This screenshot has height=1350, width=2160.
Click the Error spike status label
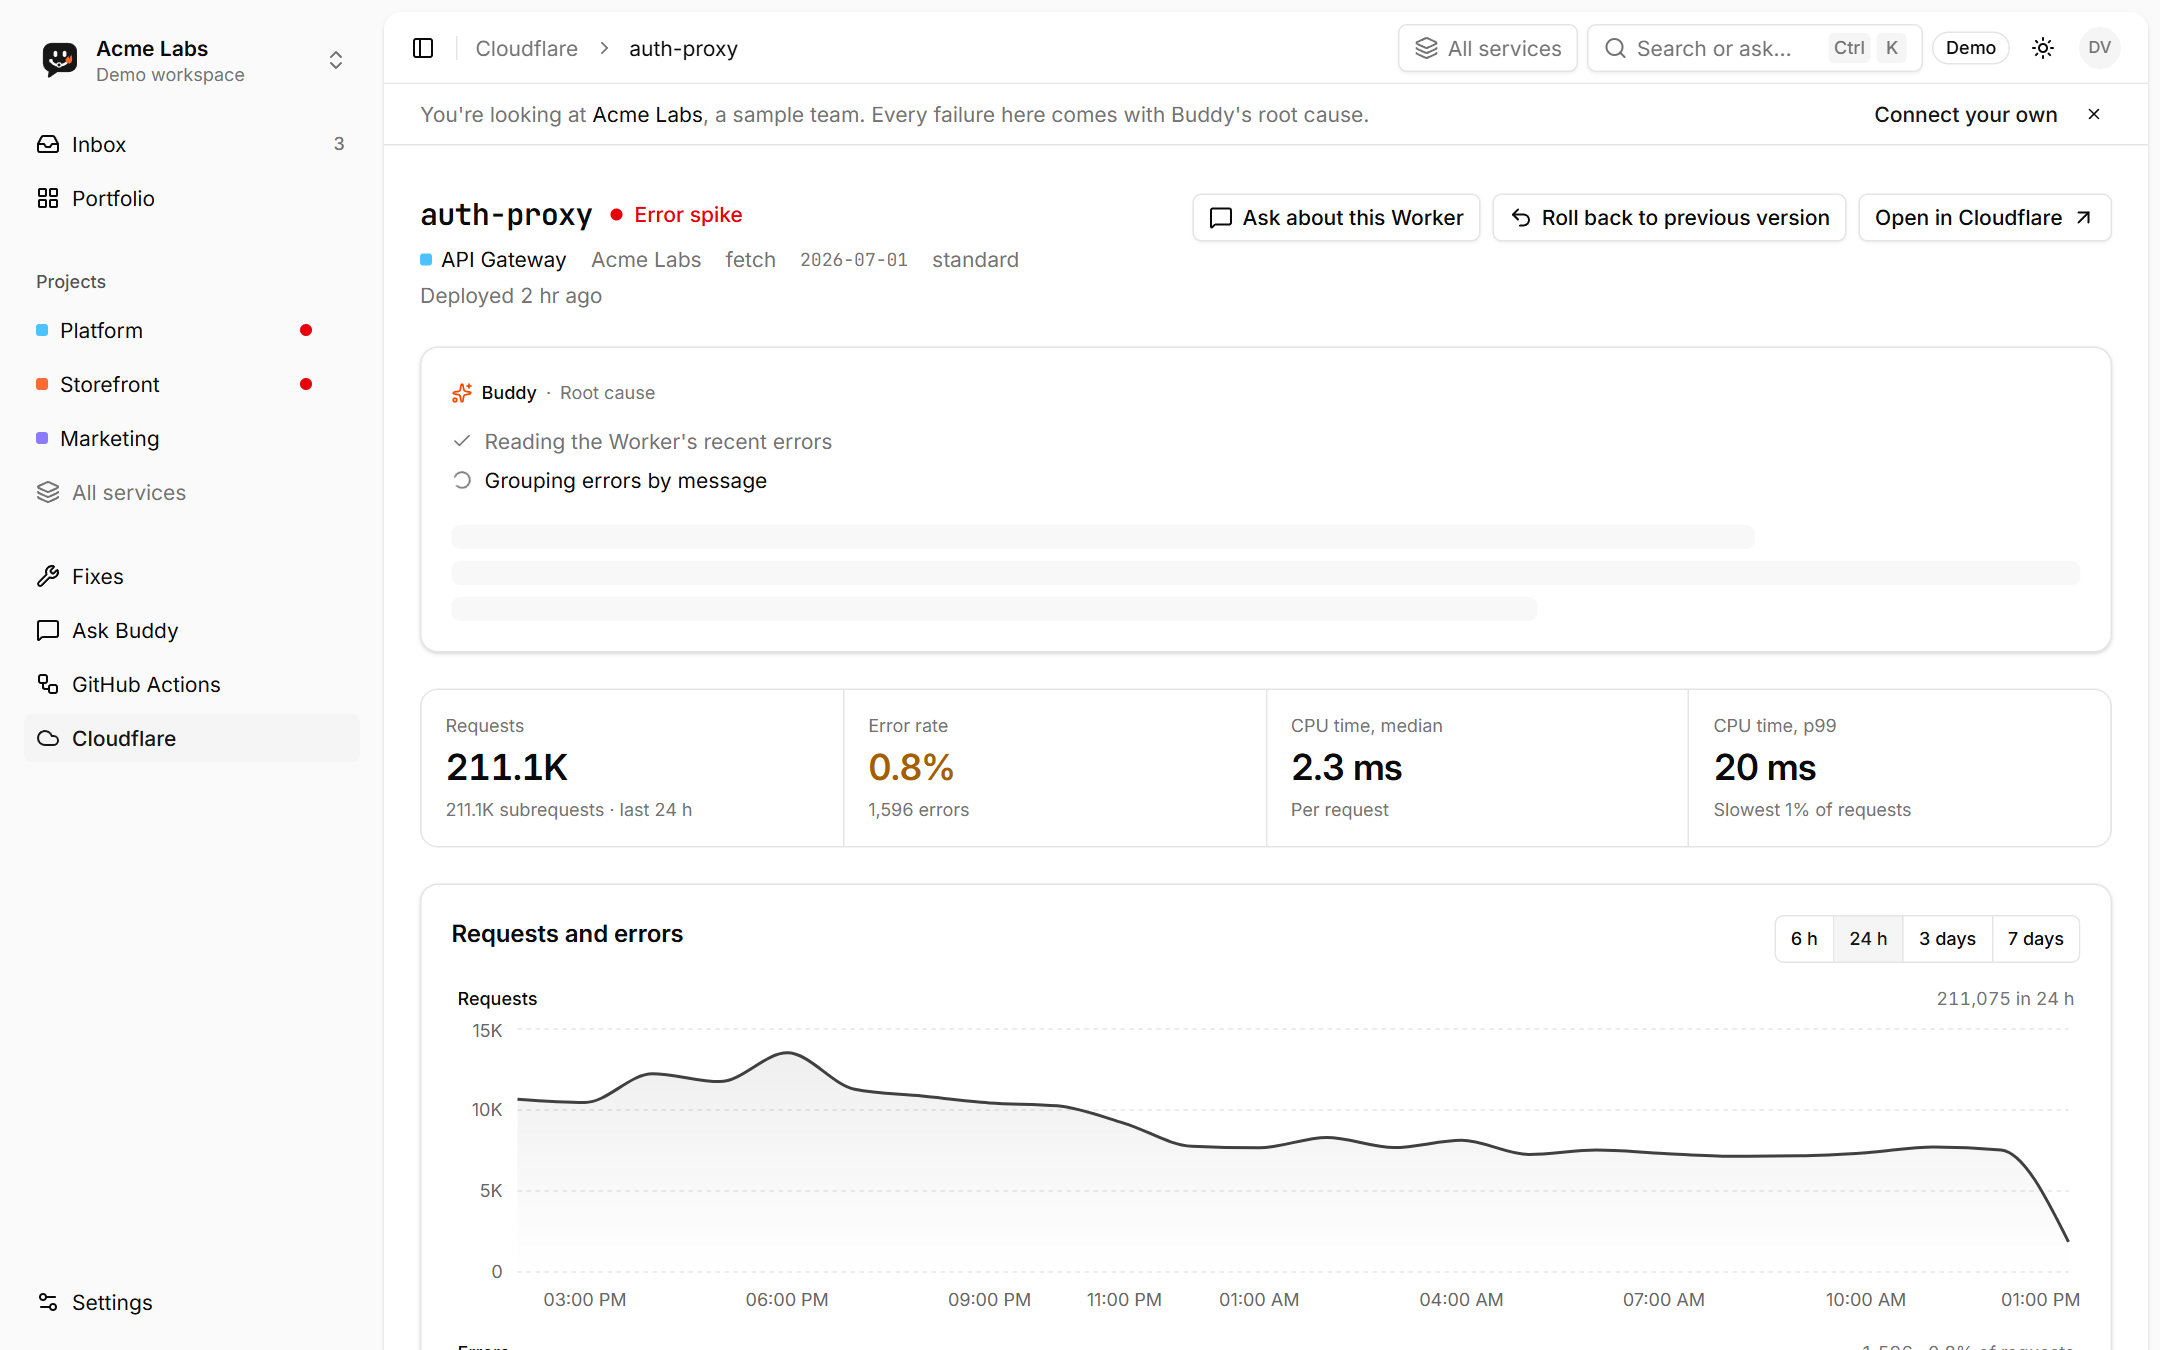click(x=688, y=215)
